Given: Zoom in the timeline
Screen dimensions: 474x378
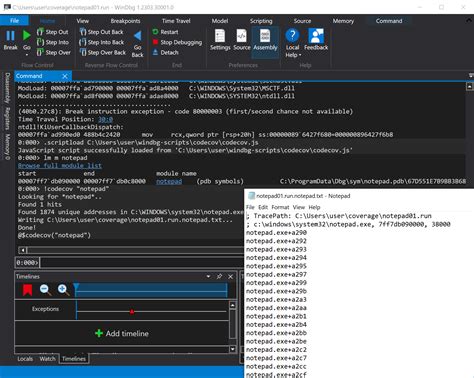Looking at the screenshot, I should pyautogui.click(x=63, y=290).
